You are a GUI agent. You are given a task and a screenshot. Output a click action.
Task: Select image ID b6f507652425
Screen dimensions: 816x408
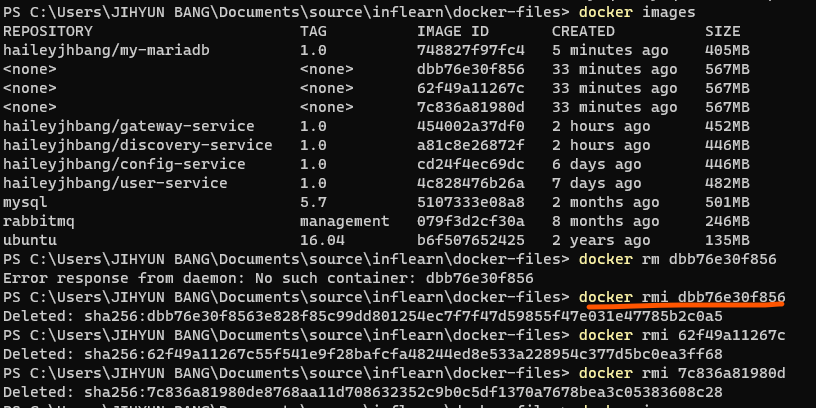coord(470,240)
